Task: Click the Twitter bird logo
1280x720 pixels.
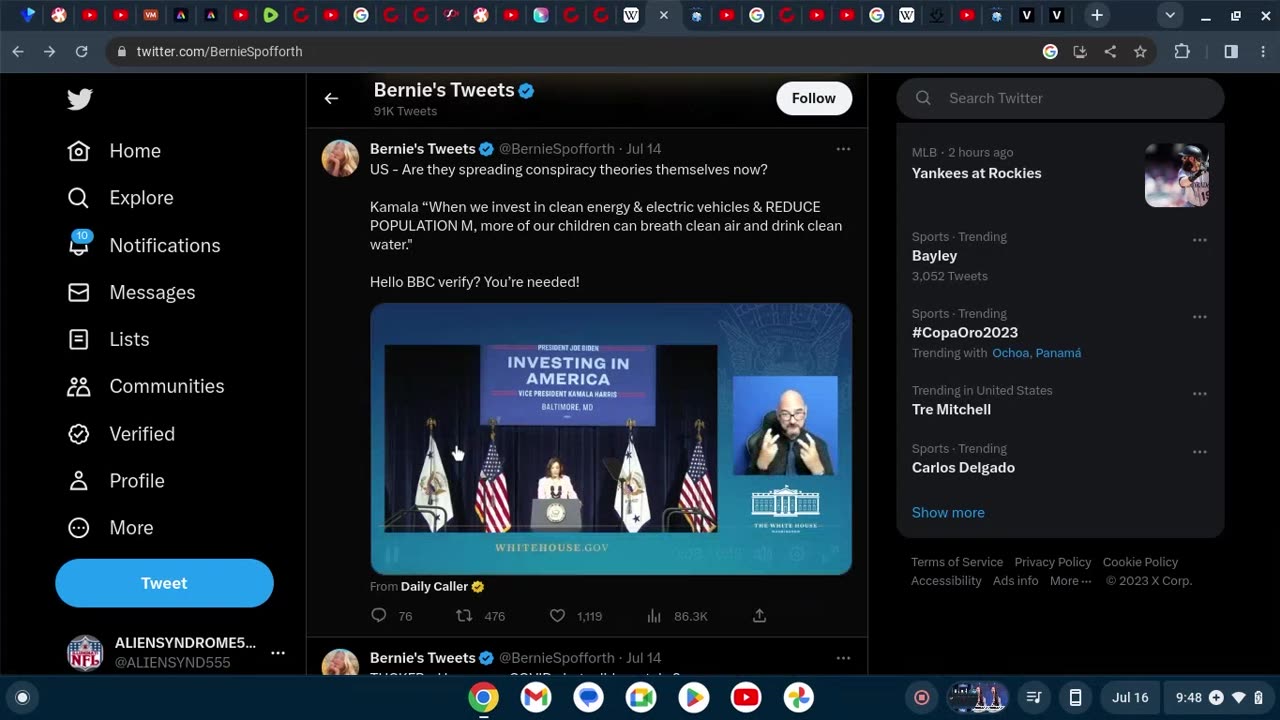Action: pyautogui.click(x=80, y=99)
